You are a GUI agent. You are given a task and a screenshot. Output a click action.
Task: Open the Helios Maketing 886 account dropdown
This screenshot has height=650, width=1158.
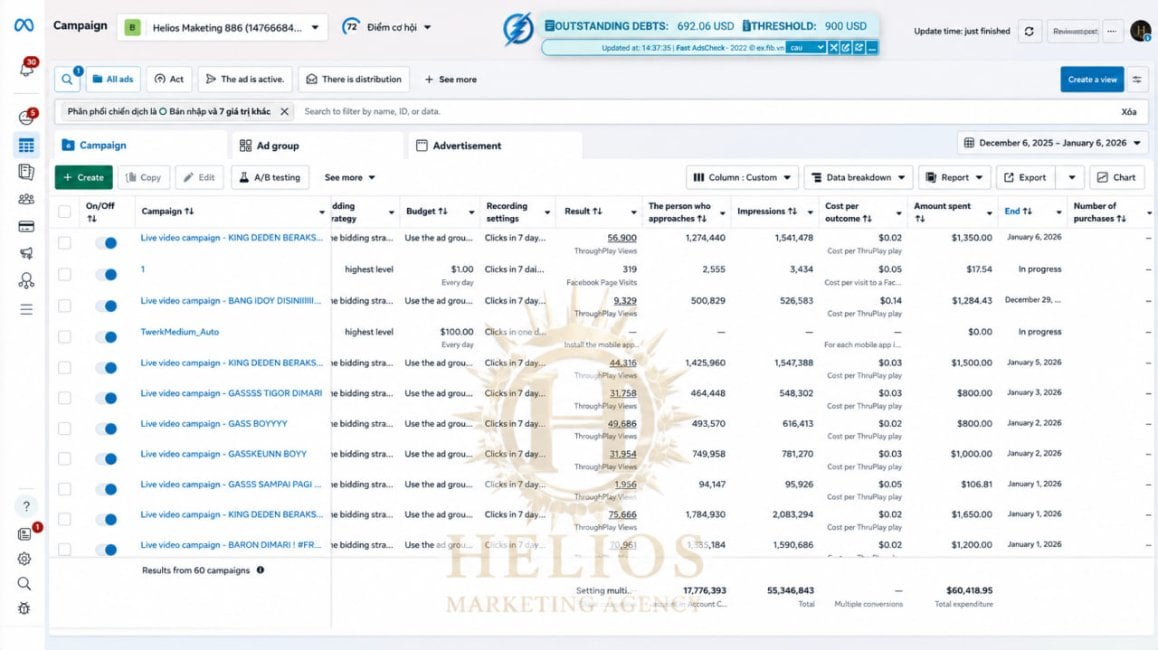222,27
